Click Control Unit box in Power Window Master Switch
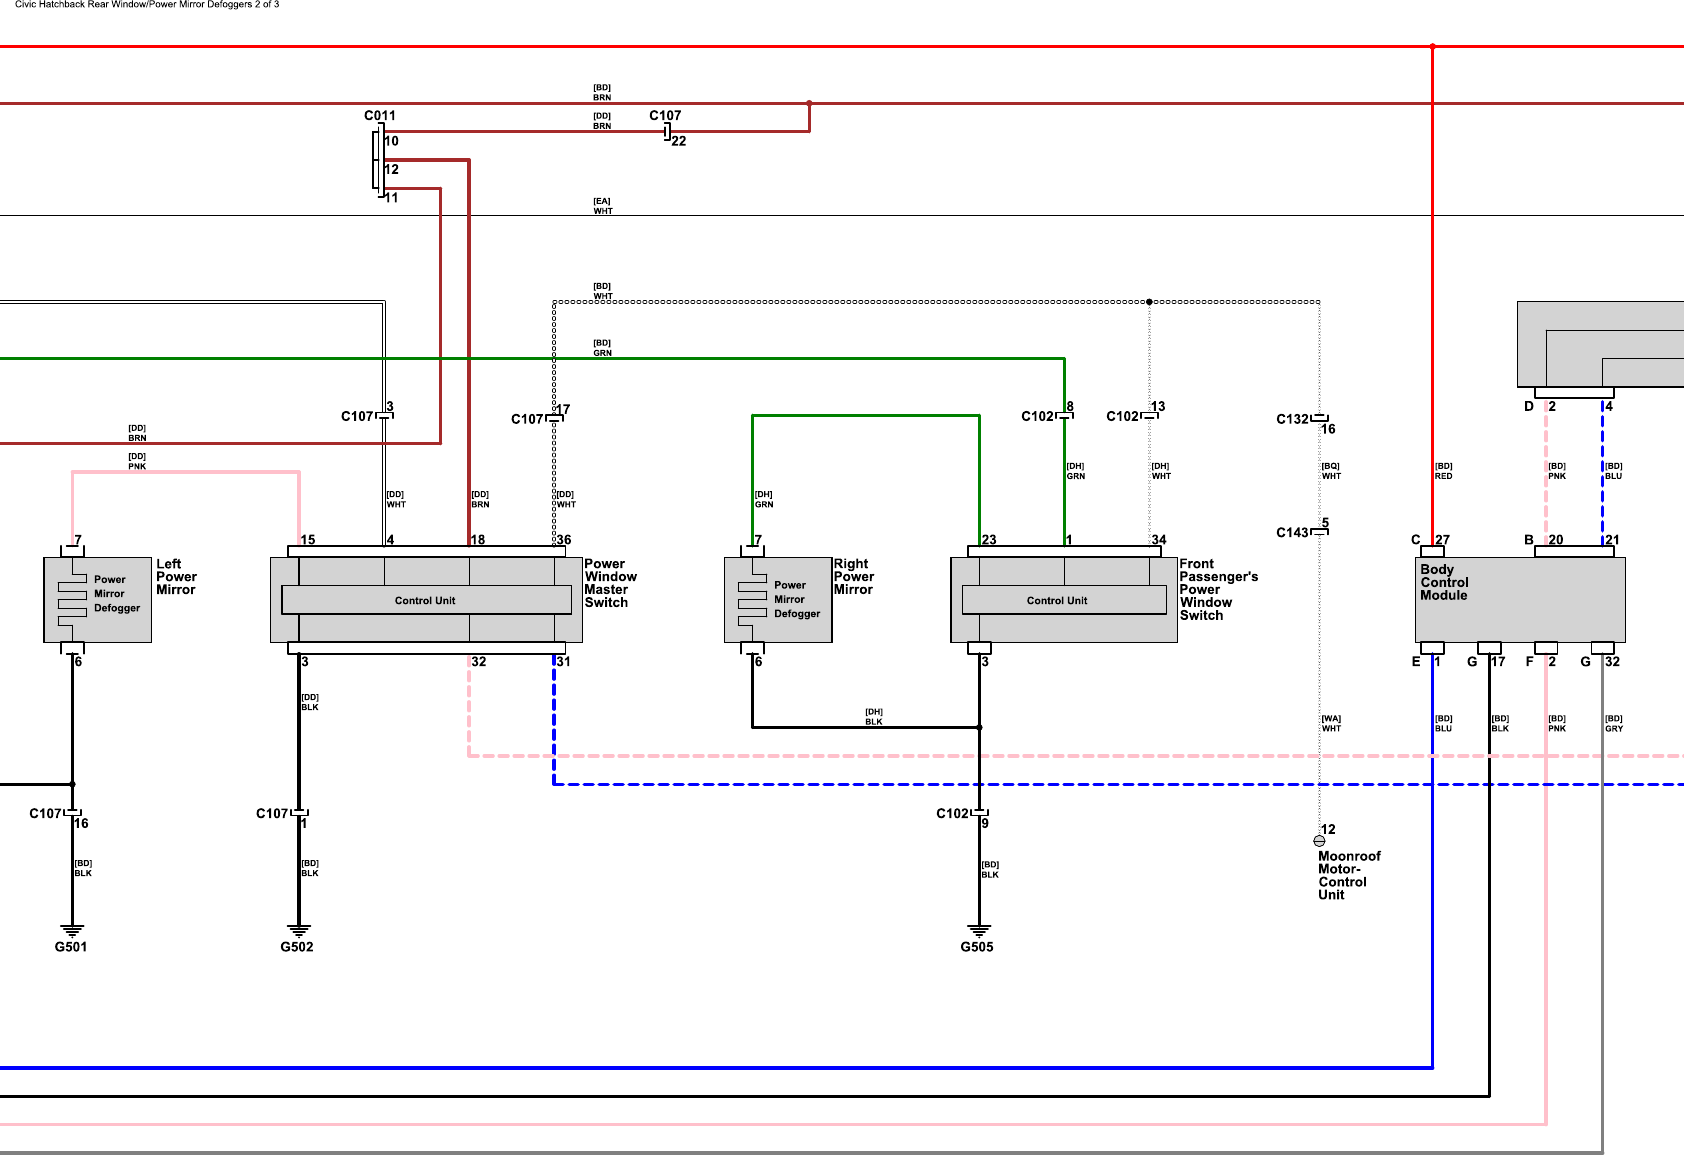The height and width of the screenshot is (1155, 1684). (426, 600)
